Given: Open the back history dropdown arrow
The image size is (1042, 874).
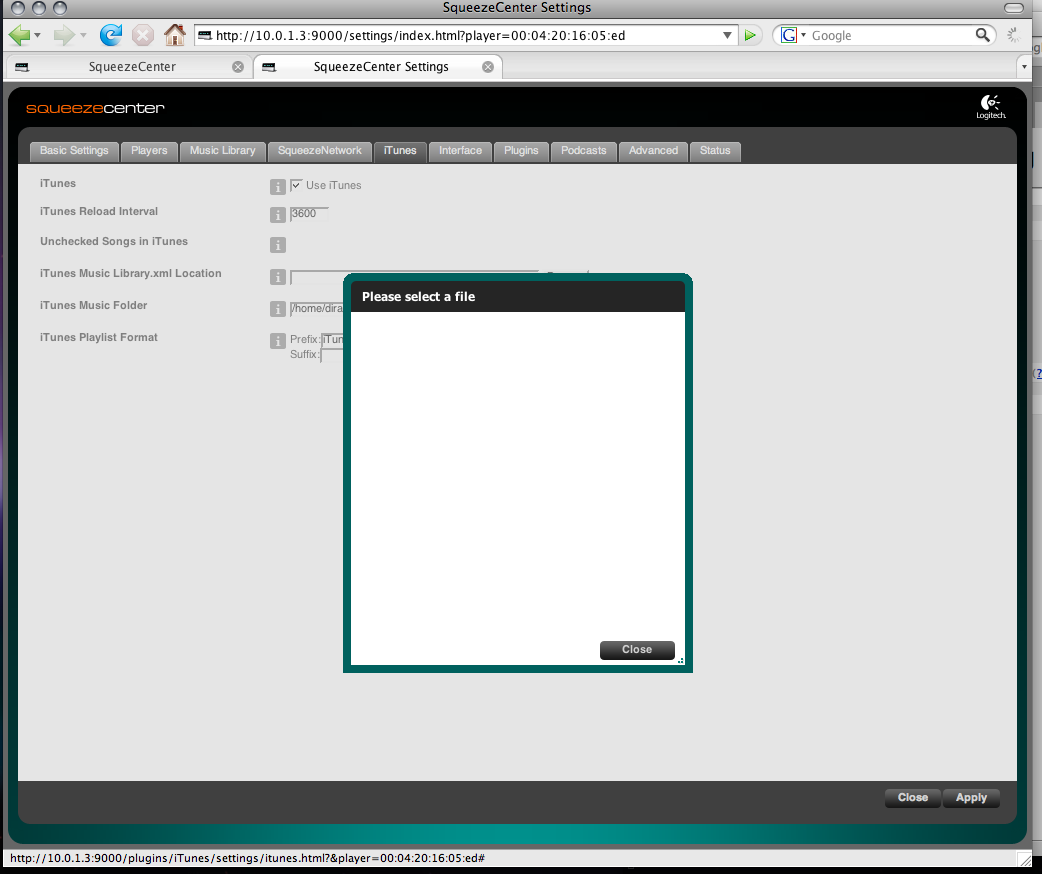Looking at the screenshot, I should click(x=38, y=36).
